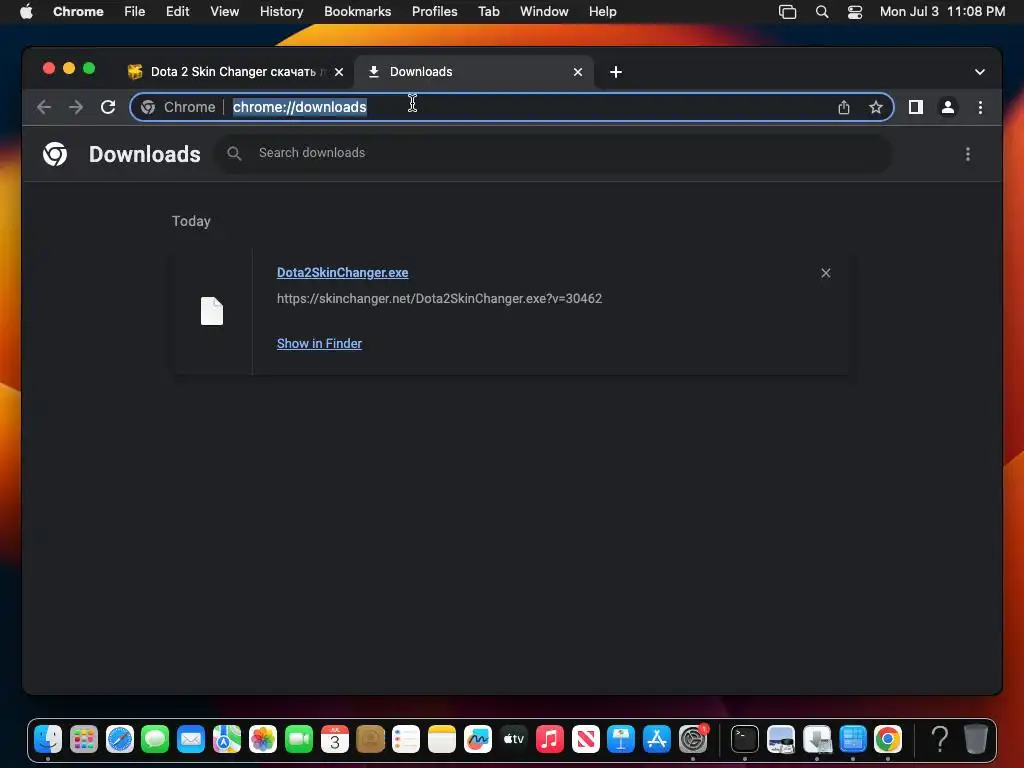Open Photos from the Dock
The height and width of the screenshot is (768, 1024).
tap(263, 739)
